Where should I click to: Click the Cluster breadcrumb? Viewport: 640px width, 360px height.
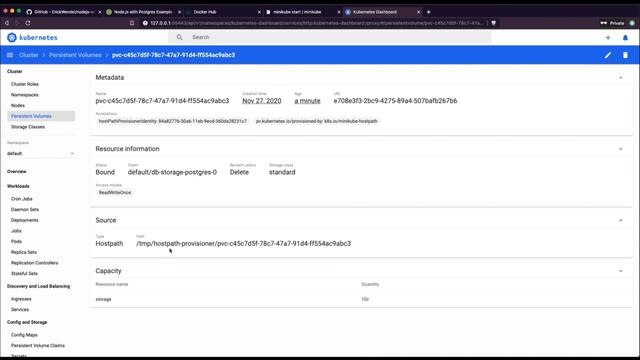29,55
